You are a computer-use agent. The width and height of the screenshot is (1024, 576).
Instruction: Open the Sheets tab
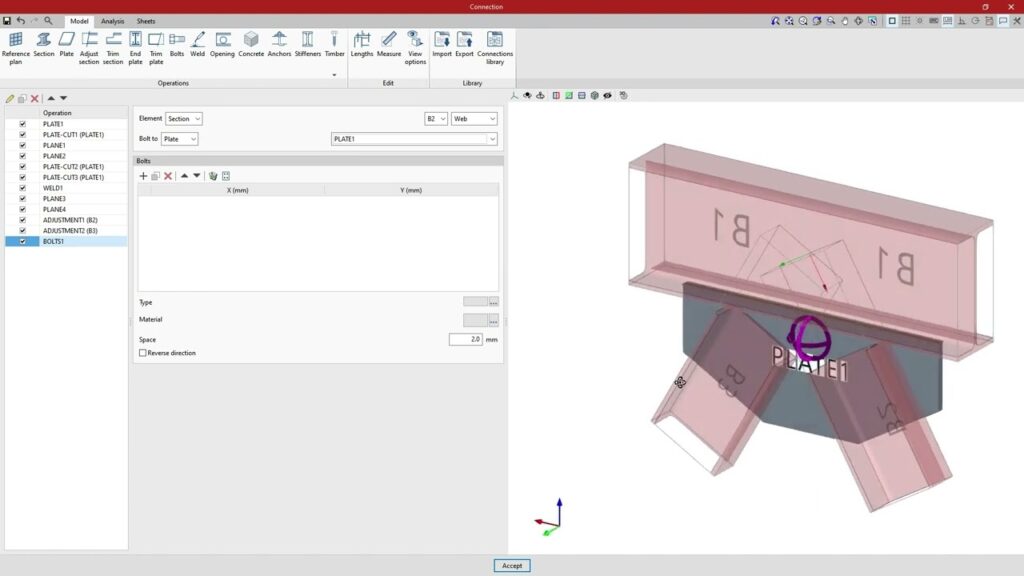click(146, 21)
